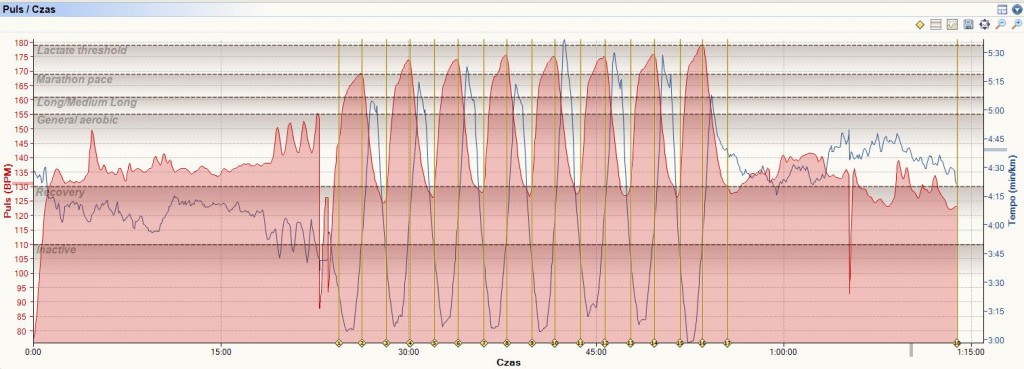Click the 4:00 tempo axis value
This screenshot has height=369, width=1024.
click(x=995, y=225)
